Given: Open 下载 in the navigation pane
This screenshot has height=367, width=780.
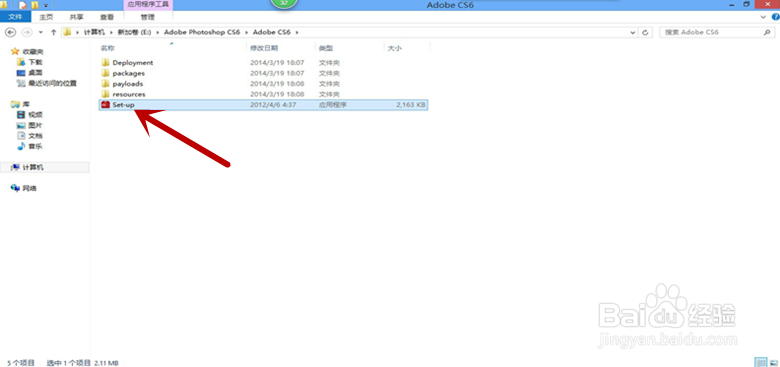Looking at the screenshot, I should point(35,62).
